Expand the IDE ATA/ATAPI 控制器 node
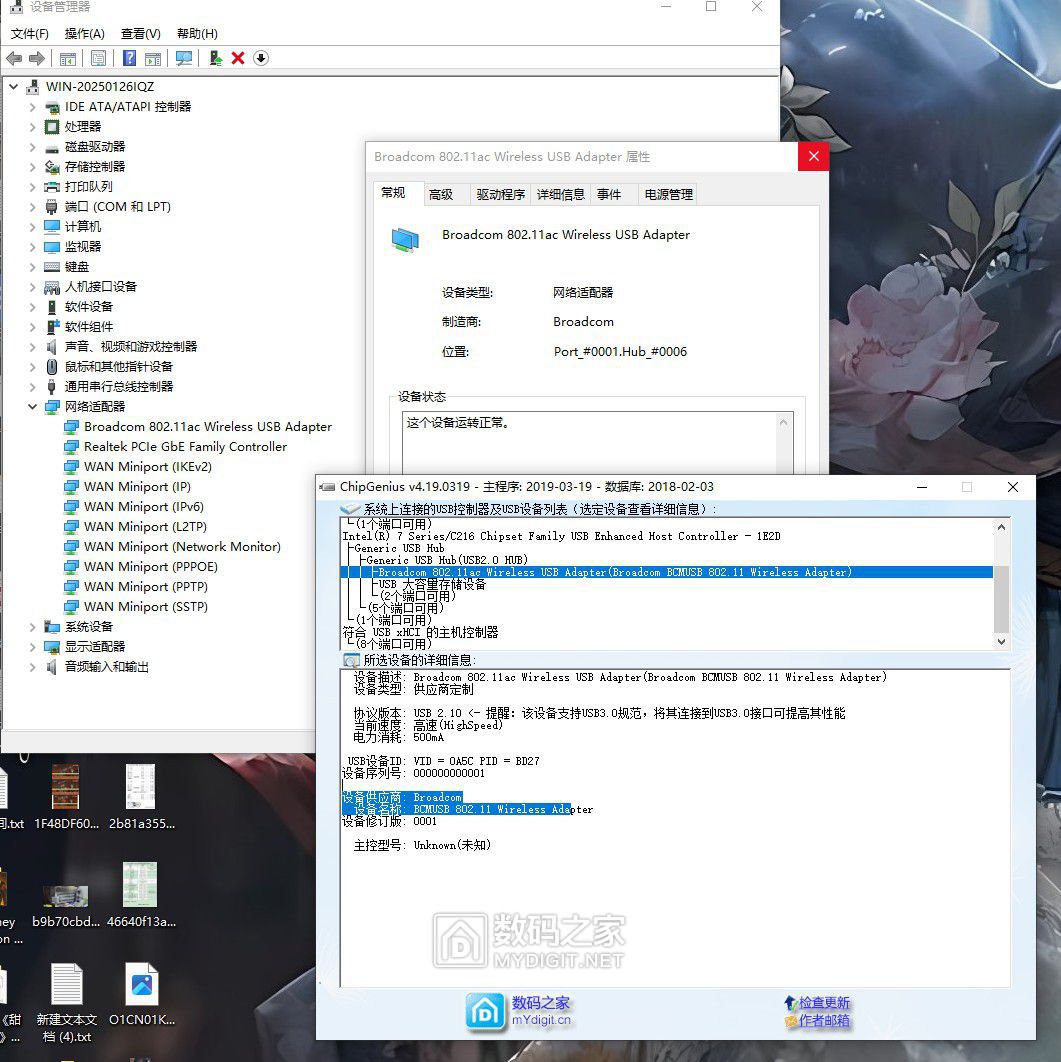 [33, 107]
